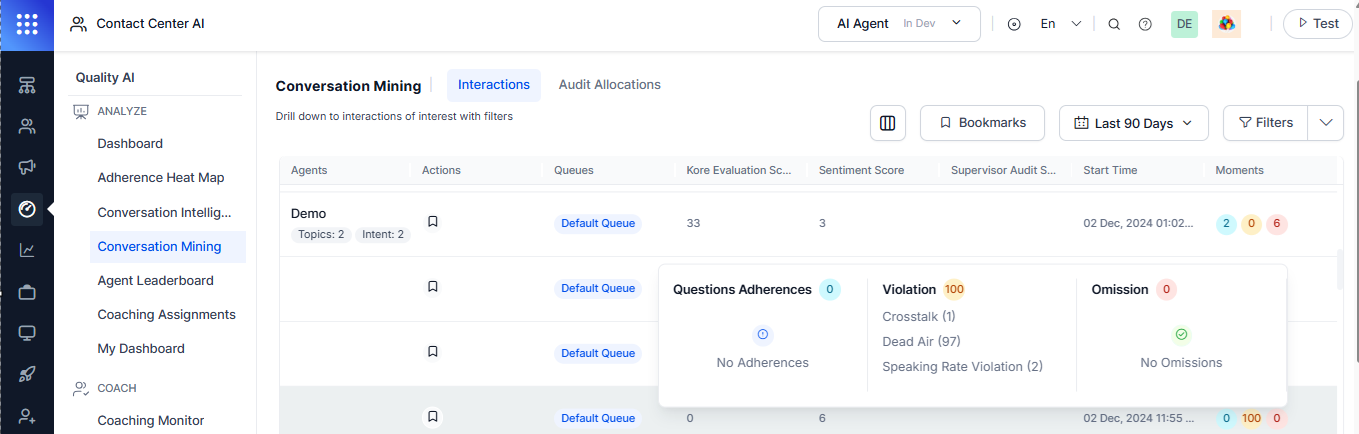Image resolution: width=1359 pixels, height=434 pixels.
Task: Switch to the Audit Allocations tab
Action: point(610,85)
